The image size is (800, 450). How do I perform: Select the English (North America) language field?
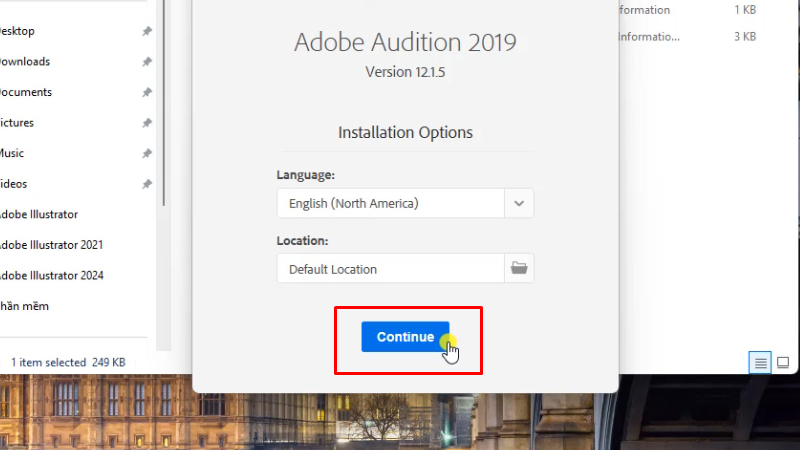click(391, 203)
